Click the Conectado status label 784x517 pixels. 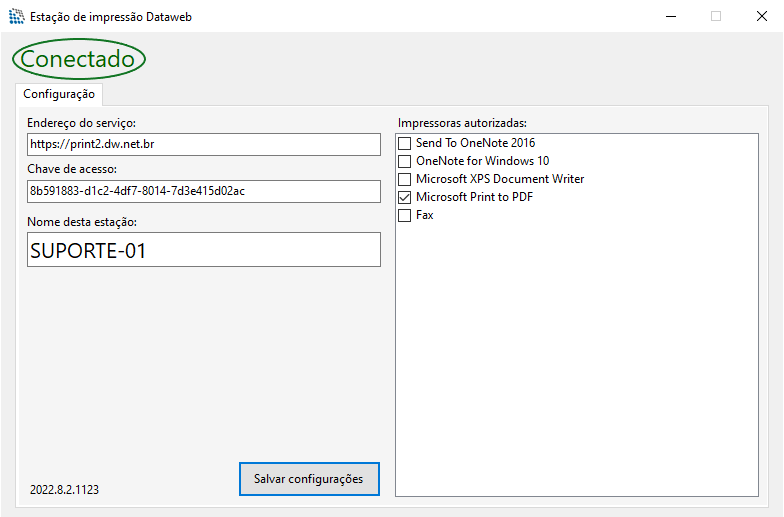[78, 59]
